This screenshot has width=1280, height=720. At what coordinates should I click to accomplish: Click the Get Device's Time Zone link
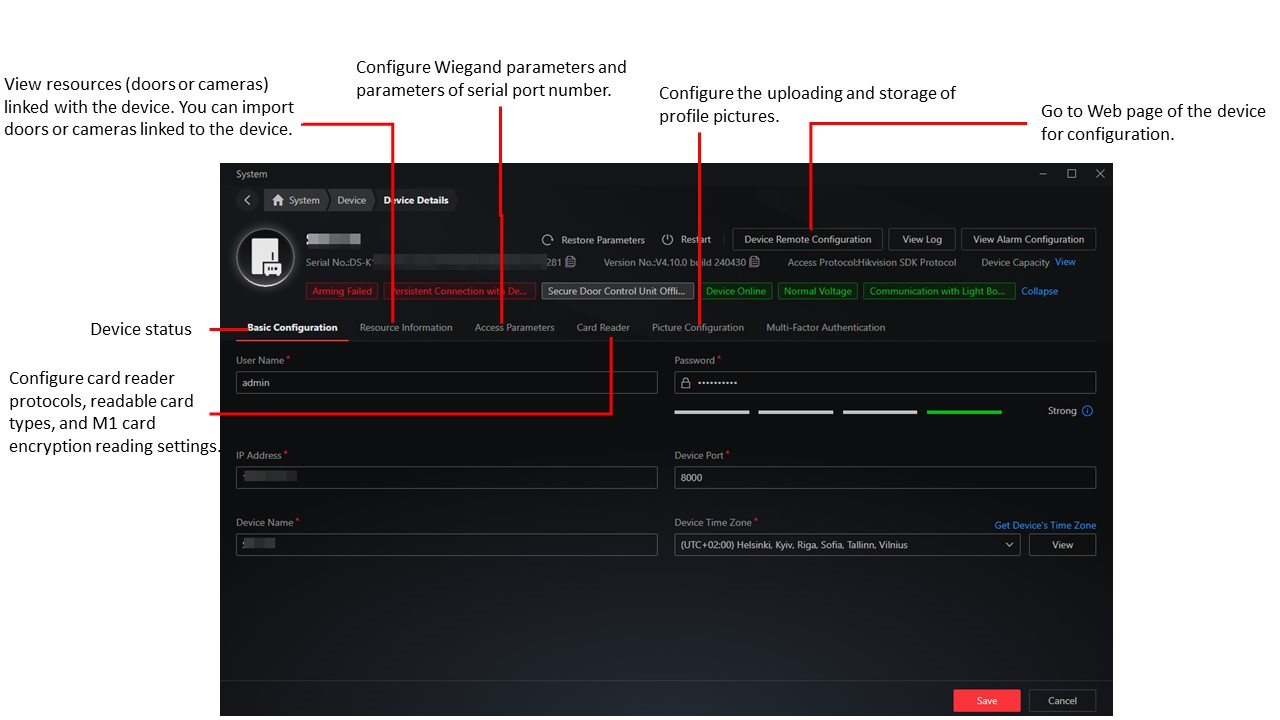point(1045,525)
